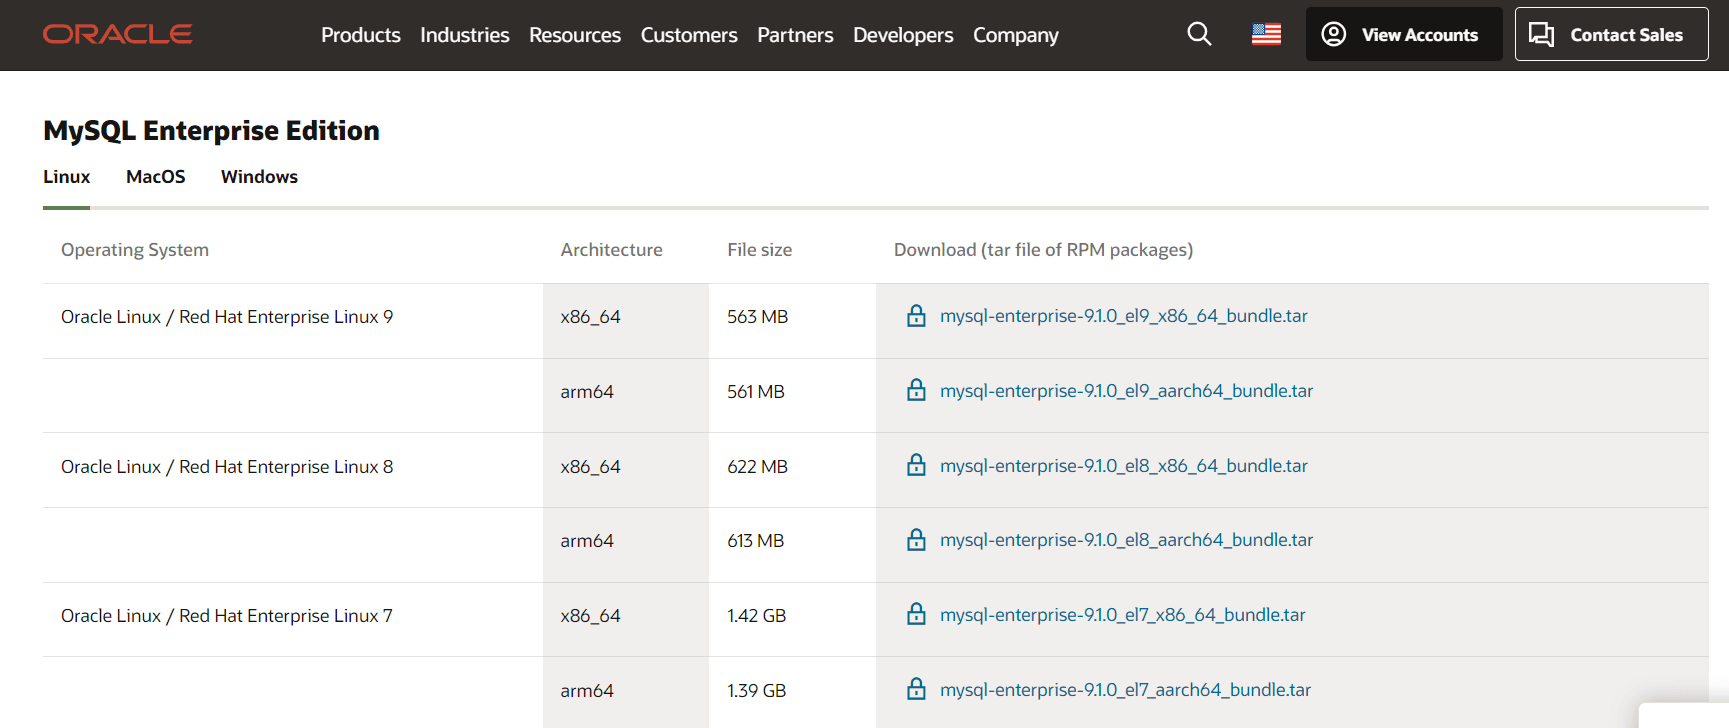Open the Resources menu
Image resolution: width=1729 pixels, height=728 pixels.
(x=575, y=35)
